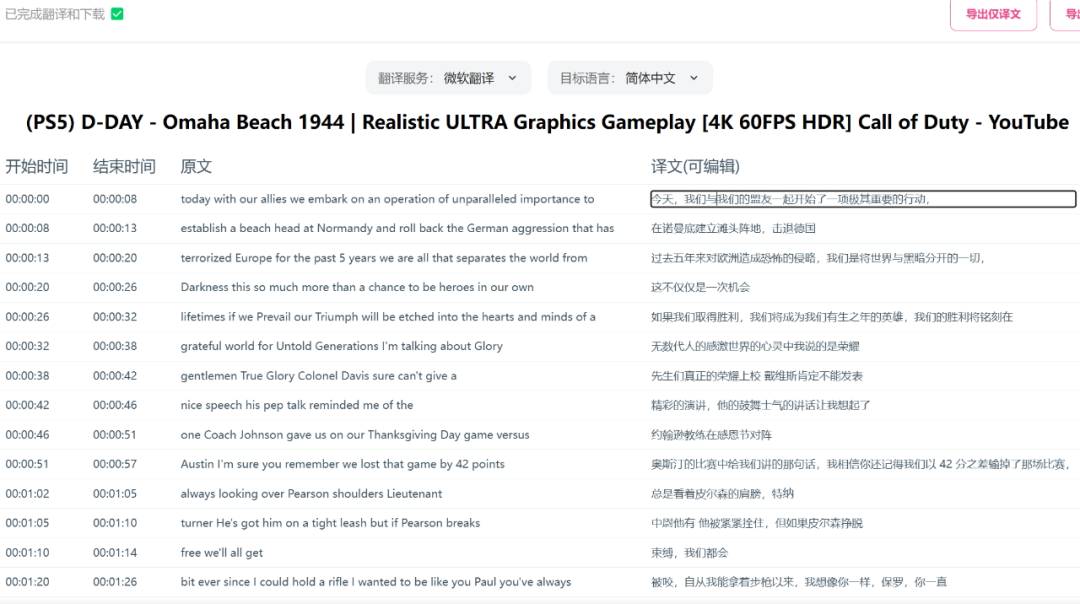The image size is (1080, 604).
Task: Open the translation service dropdown
Action: tap(448, 78)
